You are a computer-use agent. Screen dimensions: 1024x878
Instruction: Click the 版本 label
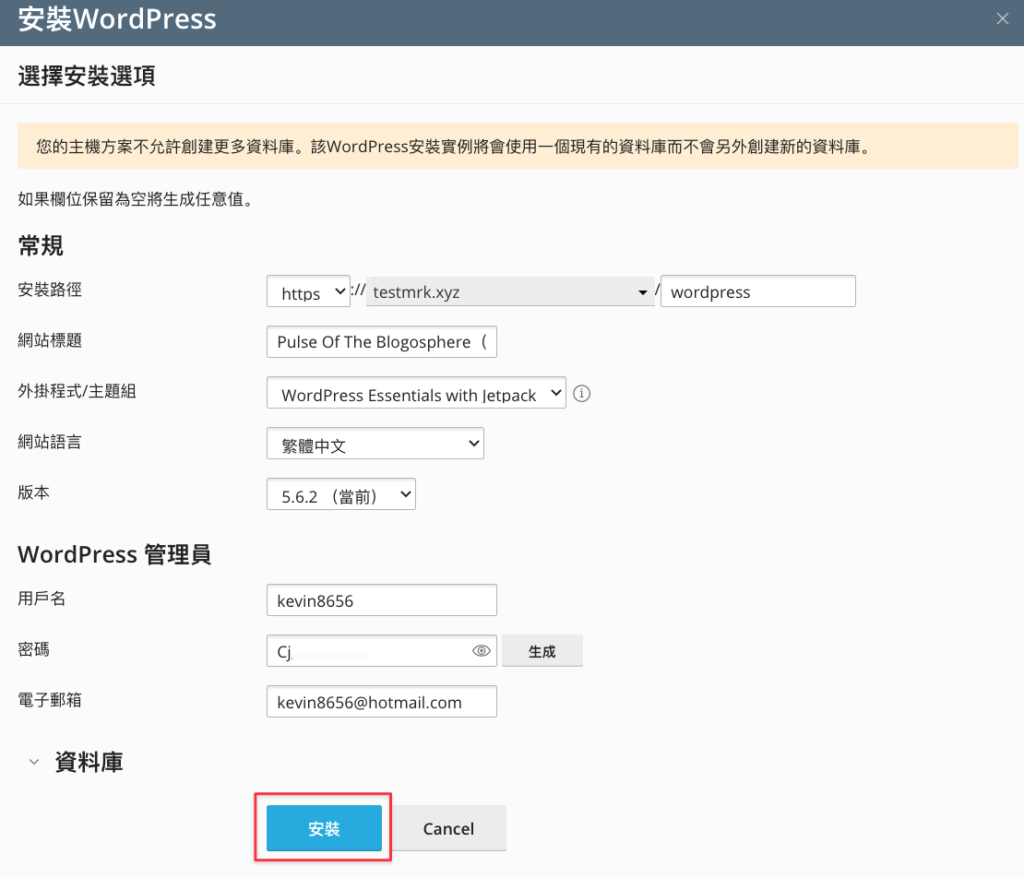(x=33, y=492)
